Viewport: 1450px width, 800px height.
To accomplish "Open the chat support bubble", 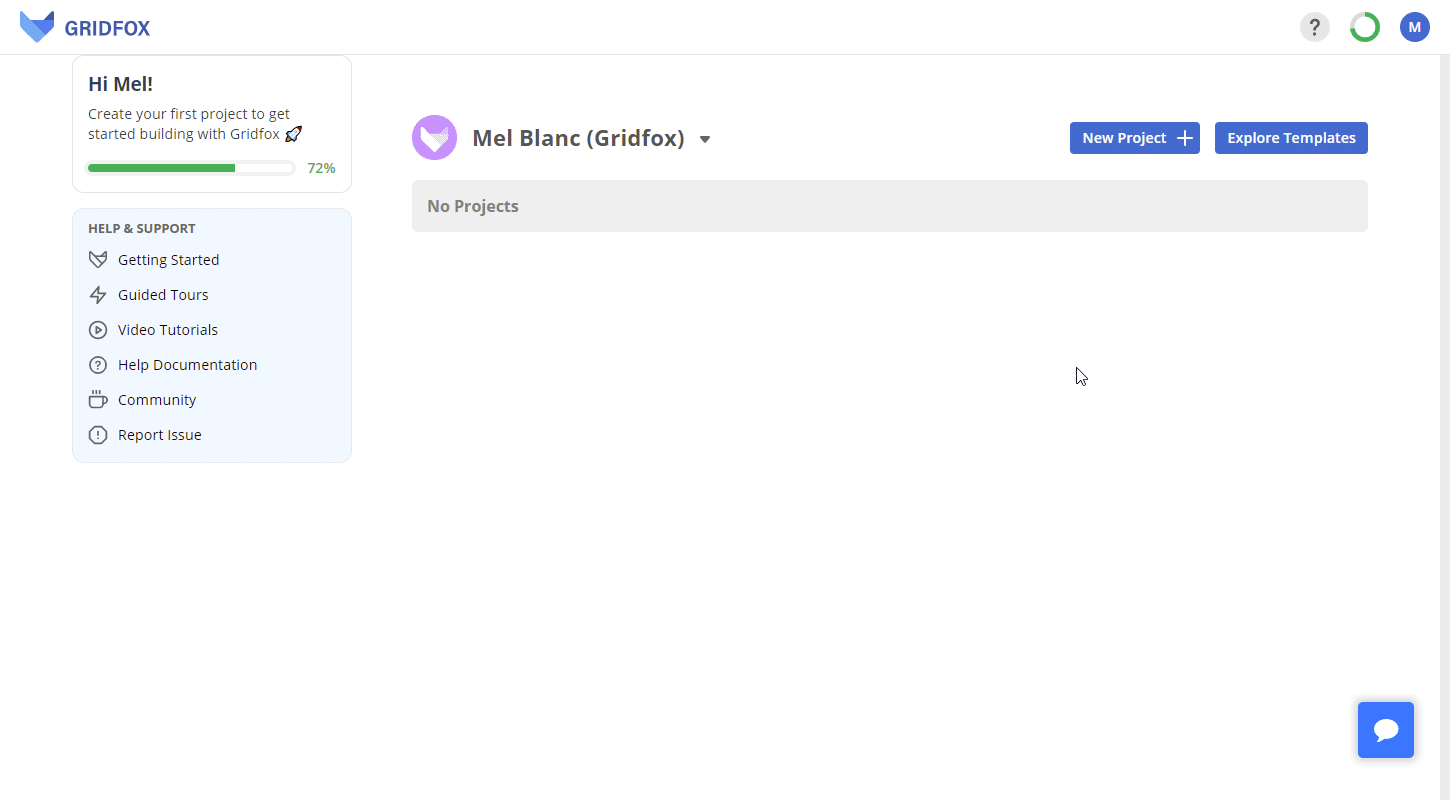I will tap(1386, 730).
